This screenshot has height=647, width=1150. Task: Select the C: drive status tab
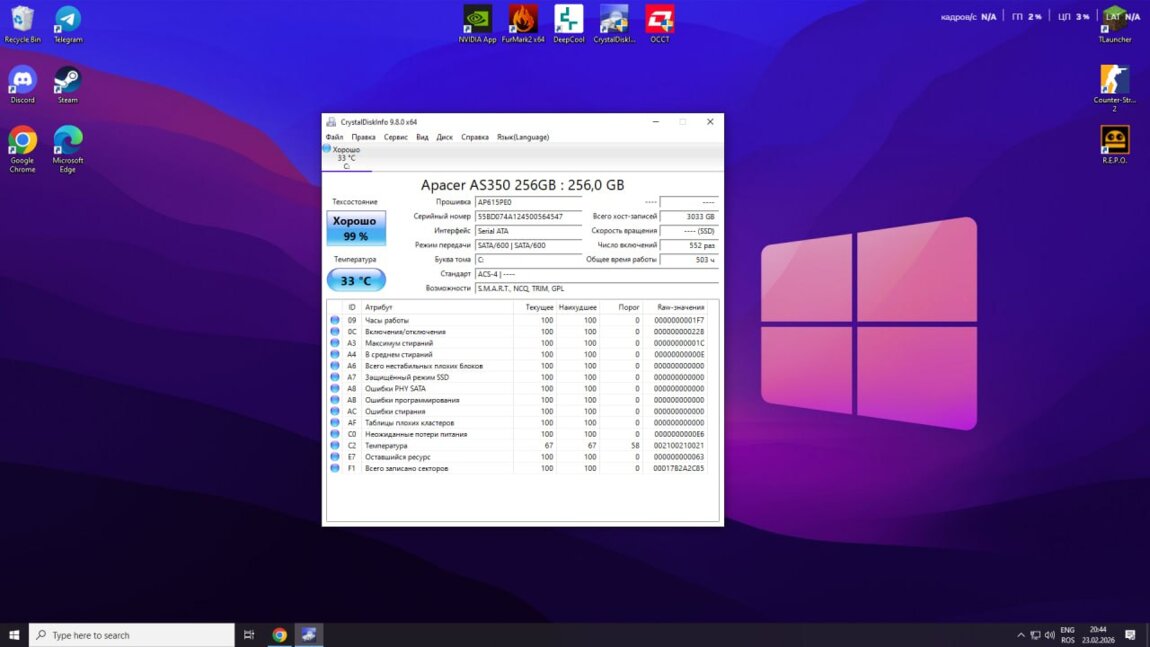tap(346, 158)
